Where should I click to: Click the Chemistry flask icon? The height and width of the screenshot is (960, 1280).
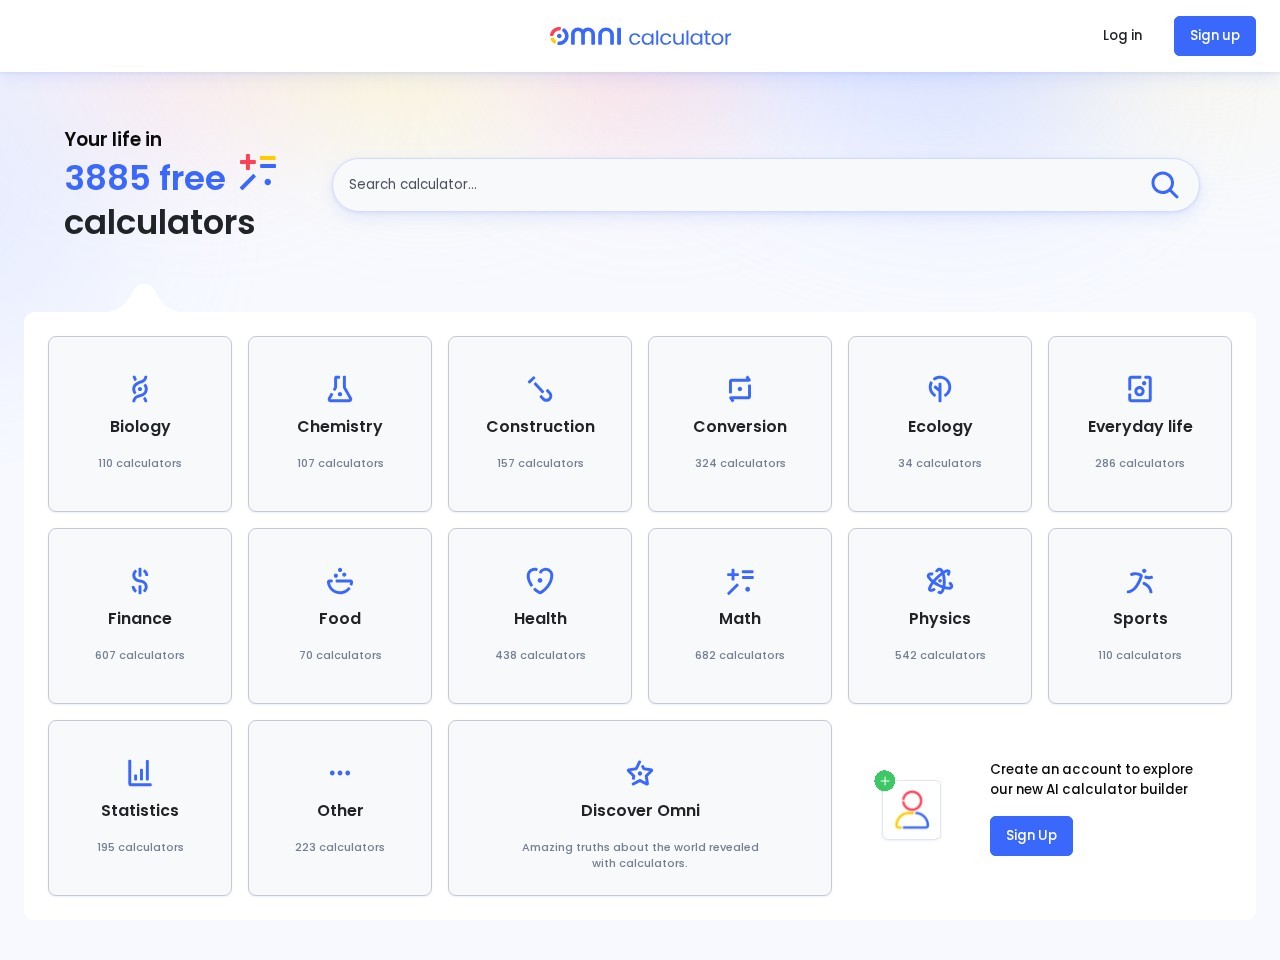click(x=340, y=388)
